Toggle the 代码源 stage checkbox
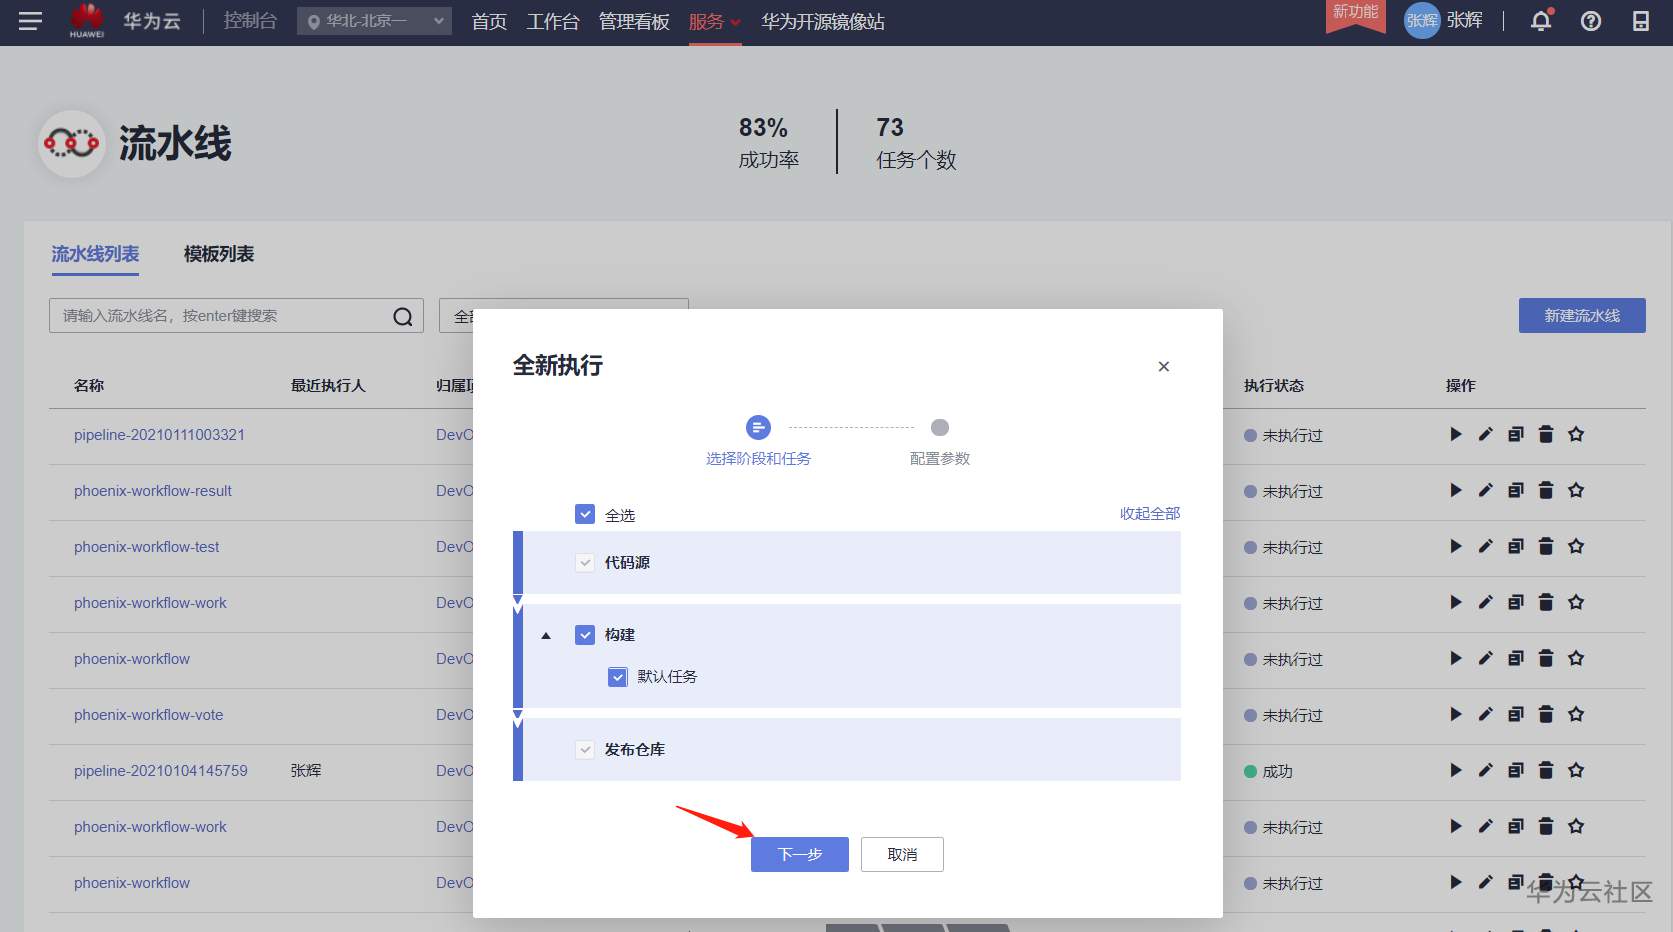 point(585,563)
